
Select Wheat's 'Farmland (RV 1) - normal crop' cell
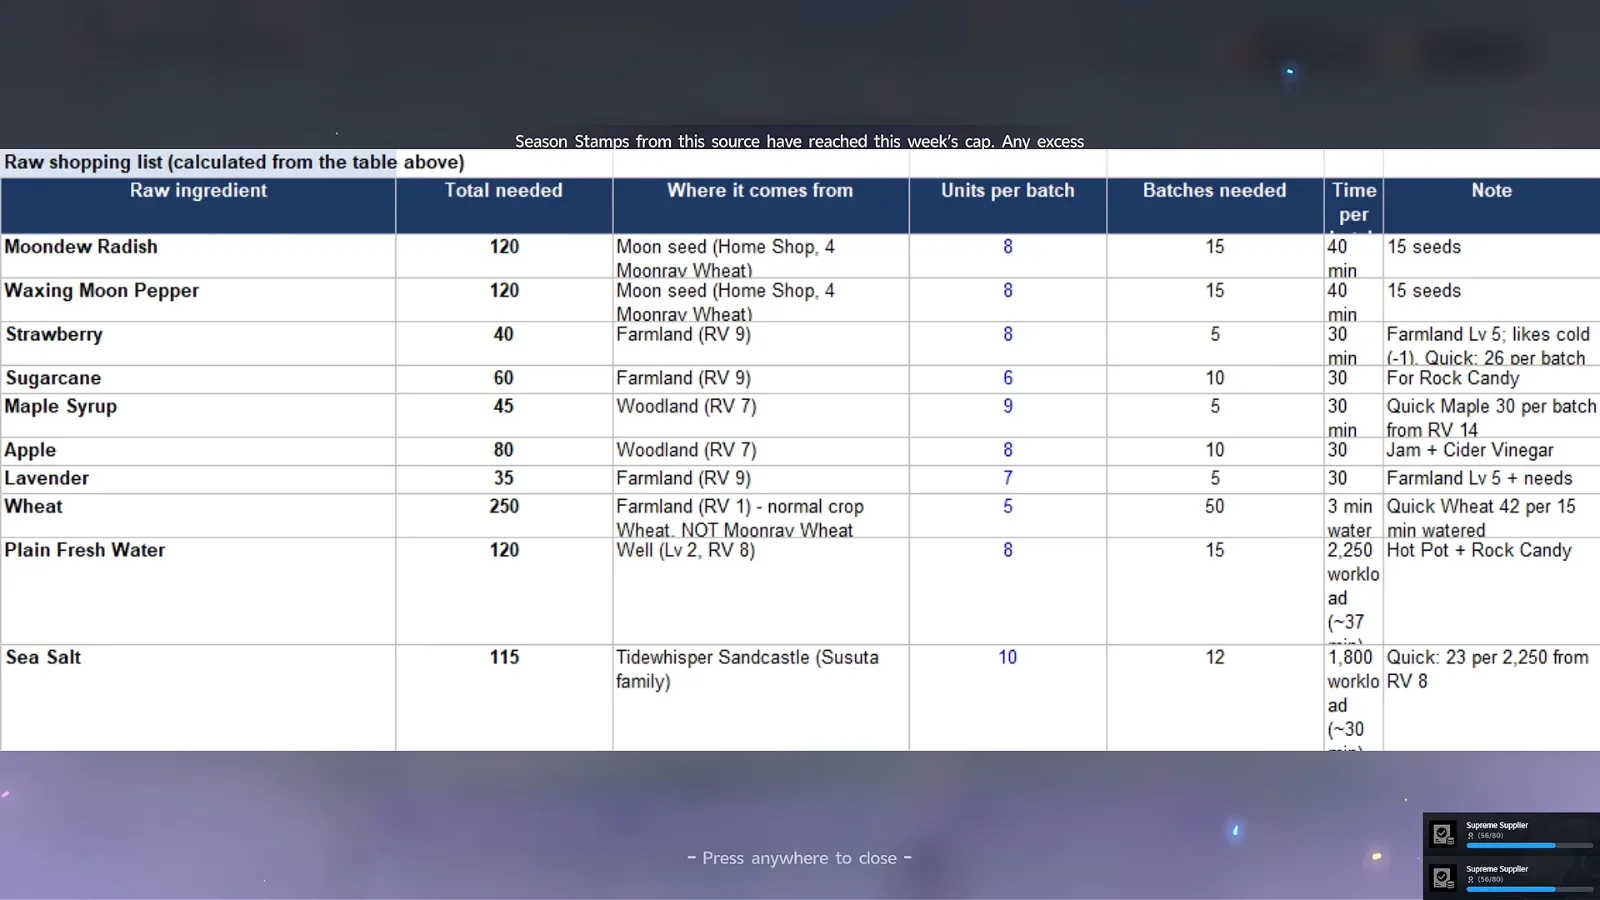click(761, 516)
